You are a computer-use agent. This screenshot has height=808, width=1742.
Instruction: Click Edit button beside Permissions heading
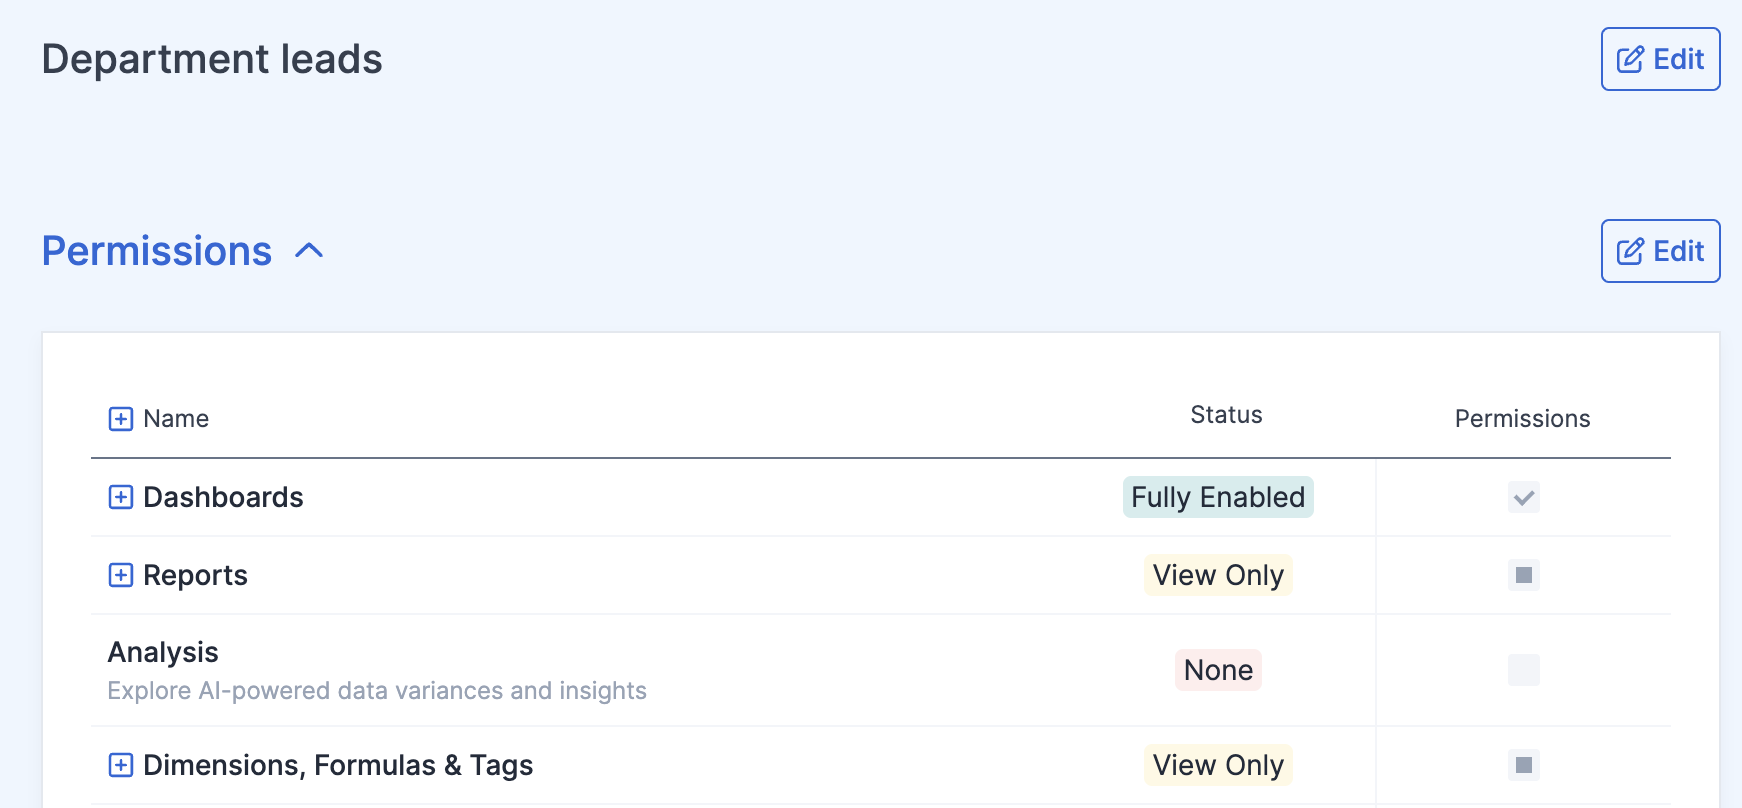(x=1660, y=251)
